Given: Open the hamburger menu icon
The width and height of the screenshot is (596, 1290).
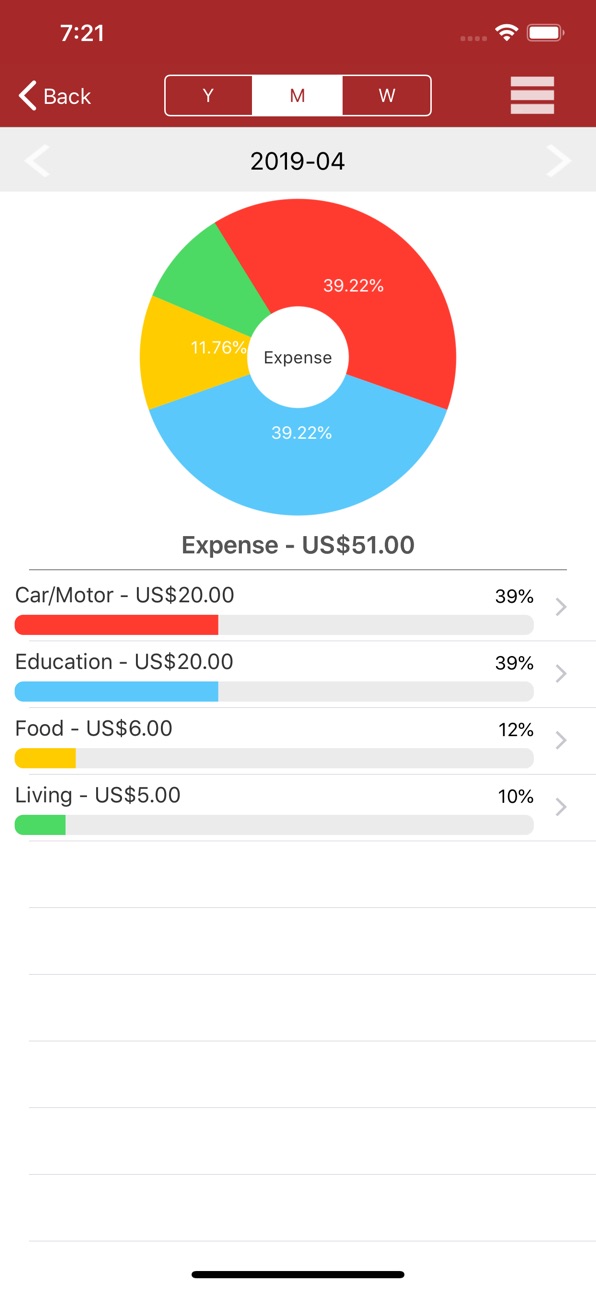Looking at the screenshot, I should (x=532, y=96).
